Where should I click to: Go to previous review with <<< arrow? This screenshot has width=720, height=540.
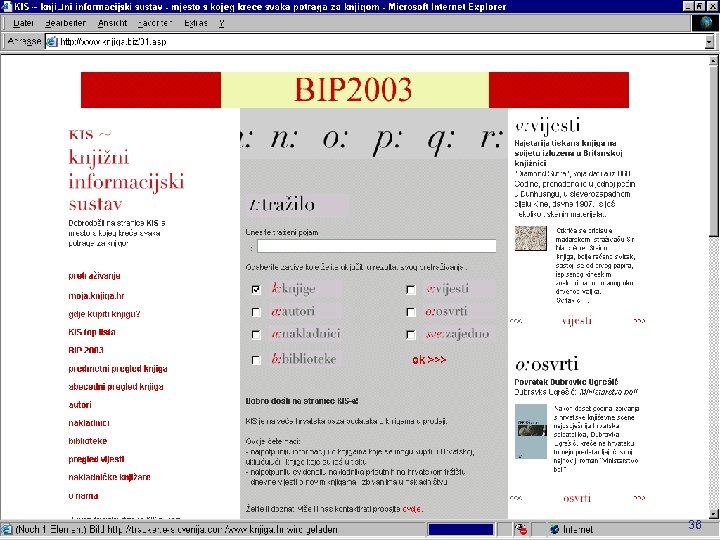point(516,498)
